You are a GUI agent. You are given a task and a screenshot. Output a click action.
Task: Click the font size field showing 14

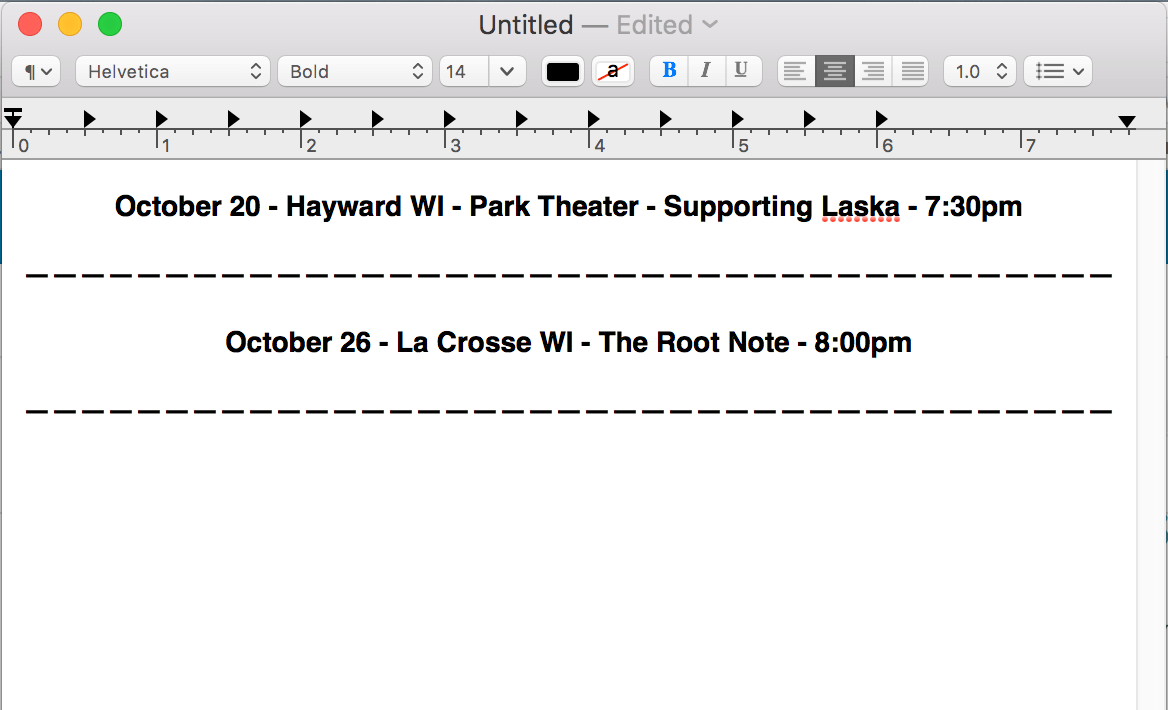pos(464,71)
